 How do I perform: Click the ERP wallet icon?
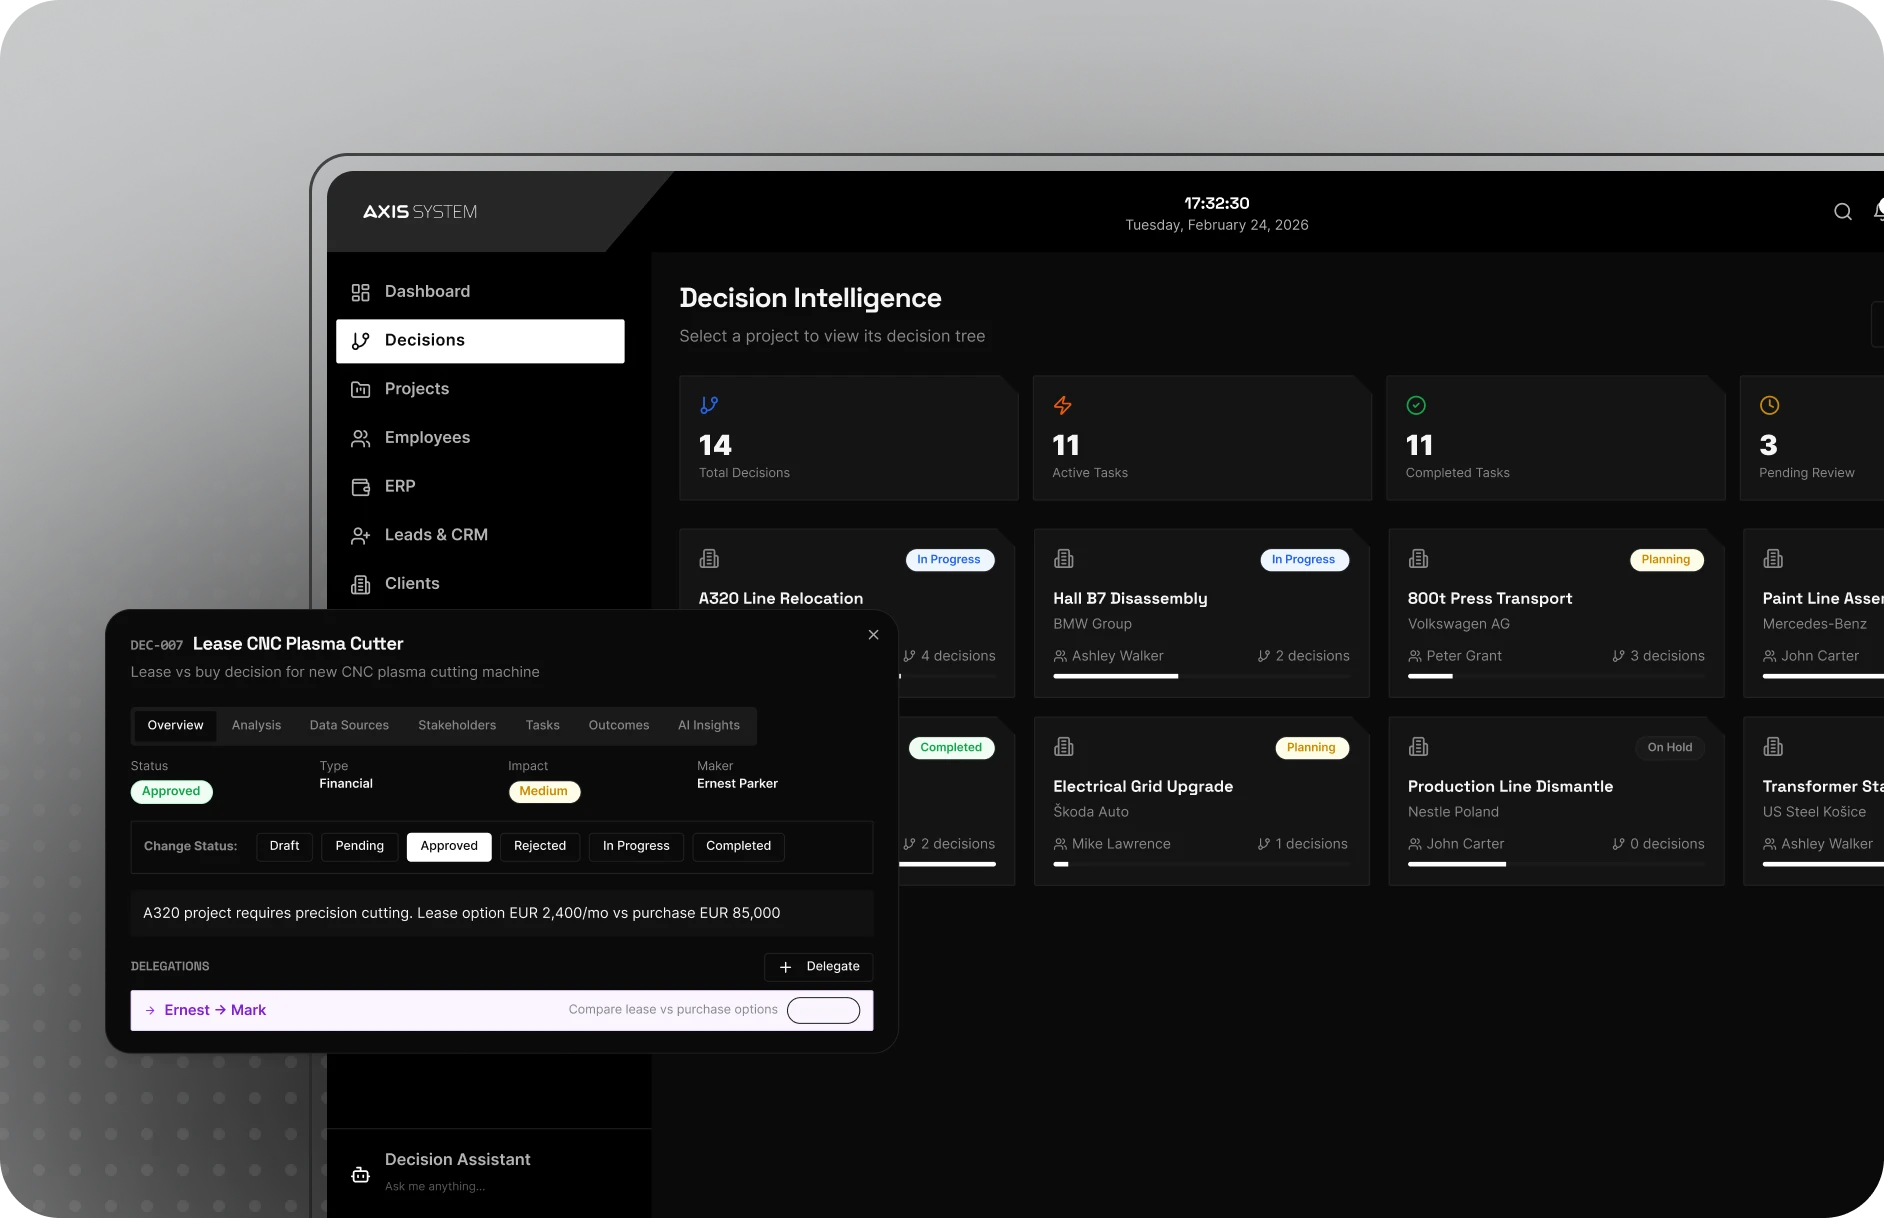(x=360, y=487)
